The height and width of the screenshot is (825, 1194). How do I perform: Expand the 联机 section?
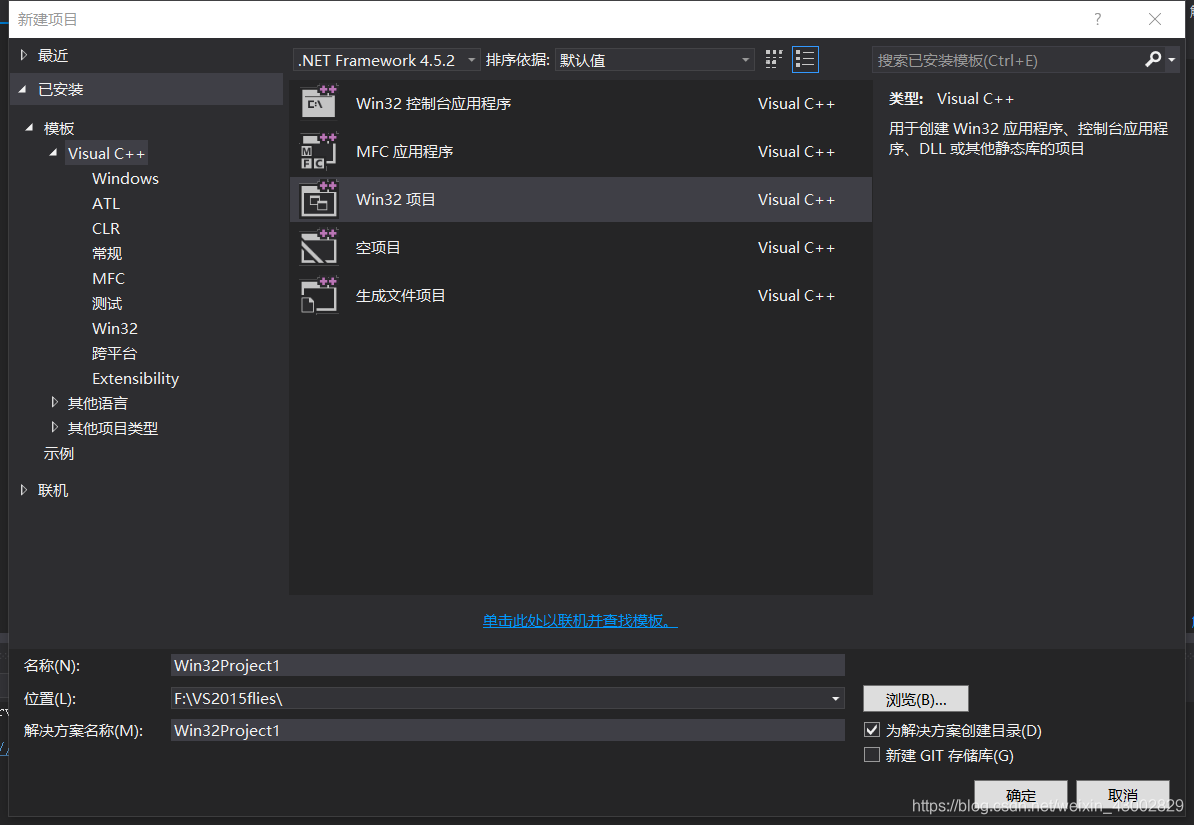(x=24, y=490)
